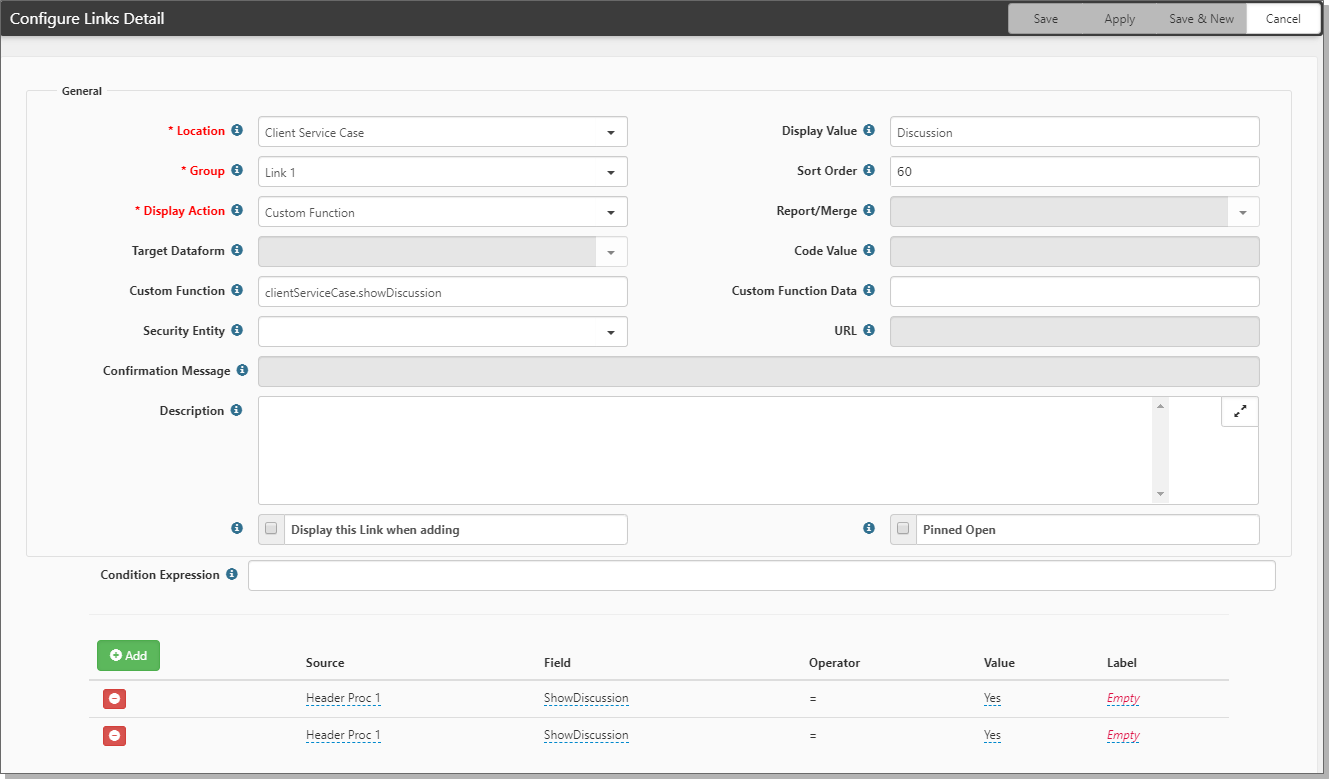
Task: Click the Source column header
Action: click(325, 663)
